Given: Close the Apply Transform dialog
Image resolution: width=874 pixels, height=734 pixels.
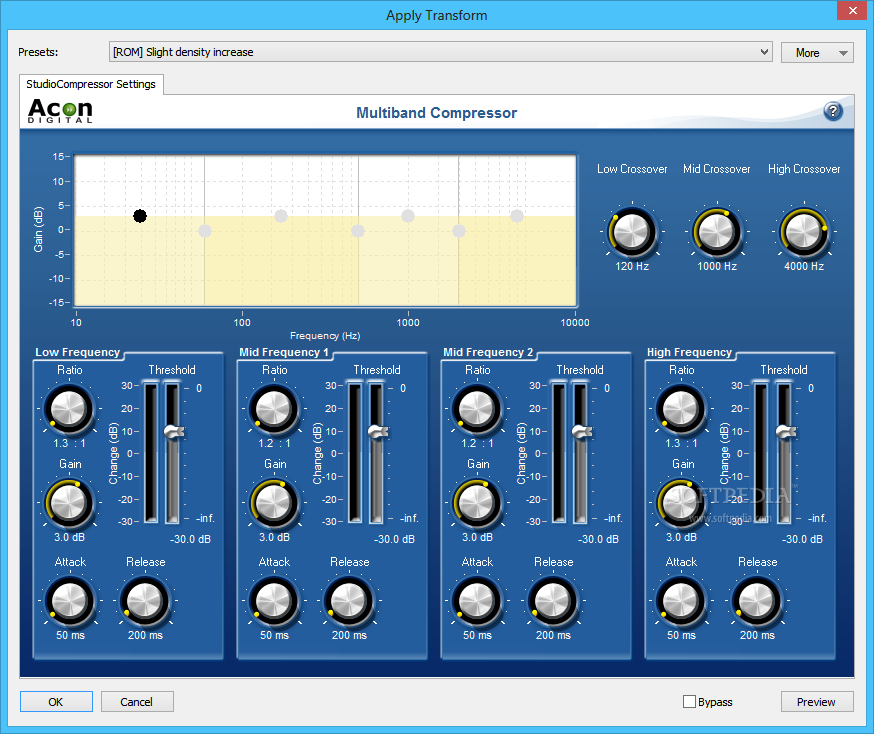Looking at the screenshot, I should pyautogui.click(x=852, y=10).
